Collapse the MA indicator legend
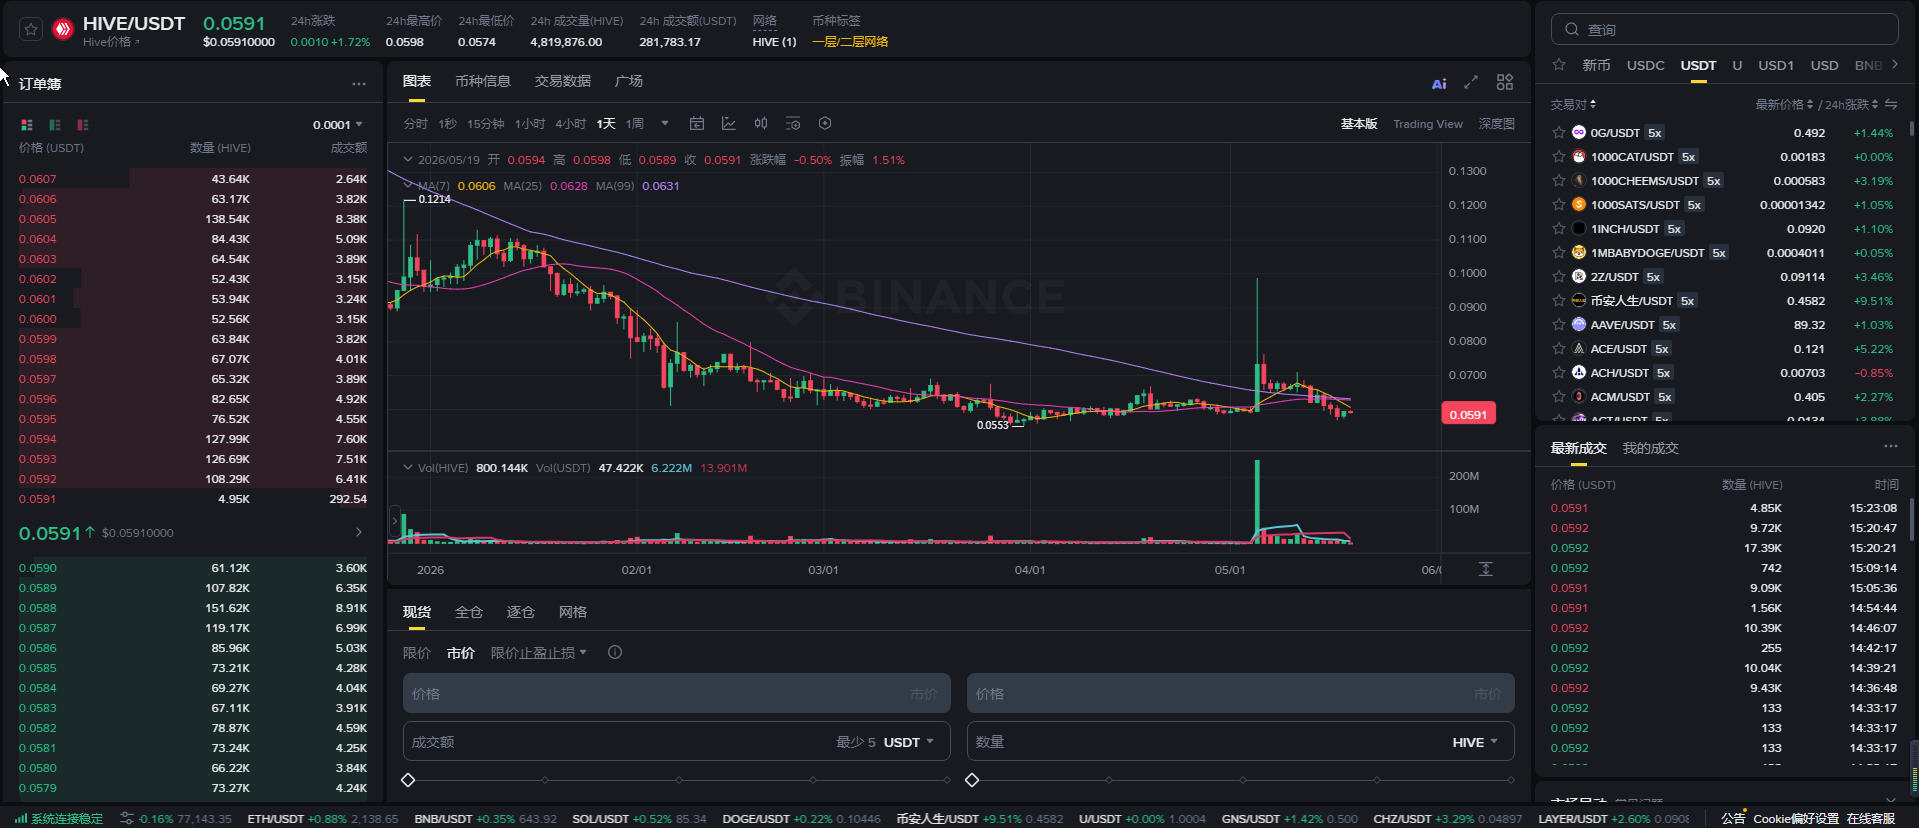The width and height of the screenshot is (1919, 828). click(408, 185)
